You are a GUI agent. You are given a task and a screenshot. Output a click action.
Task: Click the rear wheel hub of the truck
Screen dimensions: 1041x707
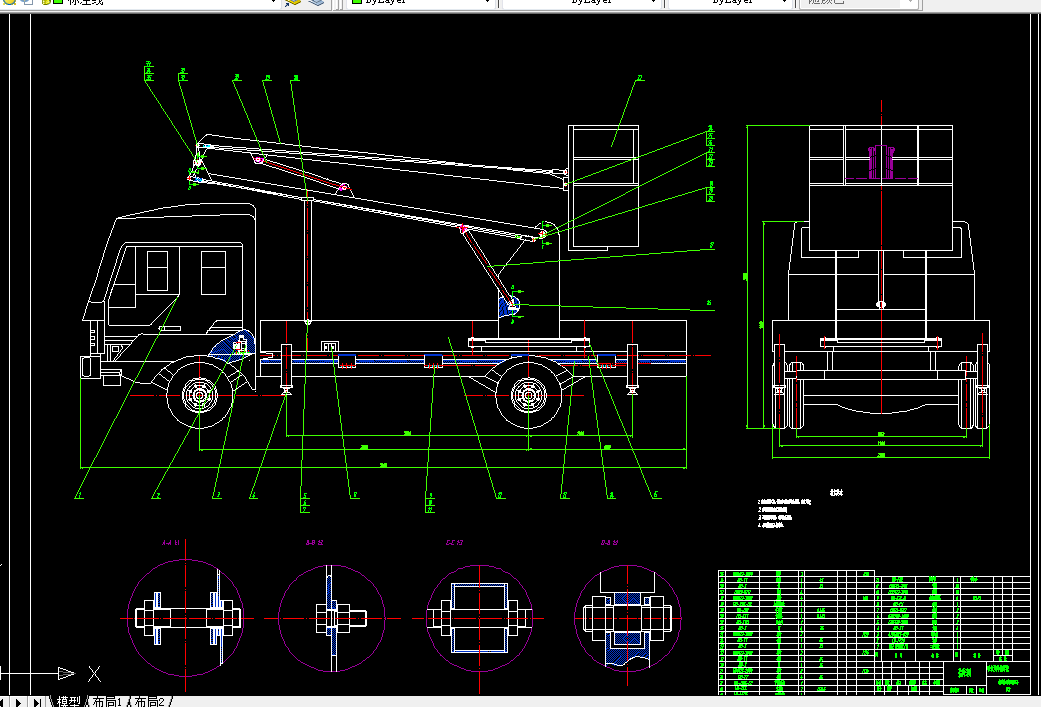click(528, 395)
